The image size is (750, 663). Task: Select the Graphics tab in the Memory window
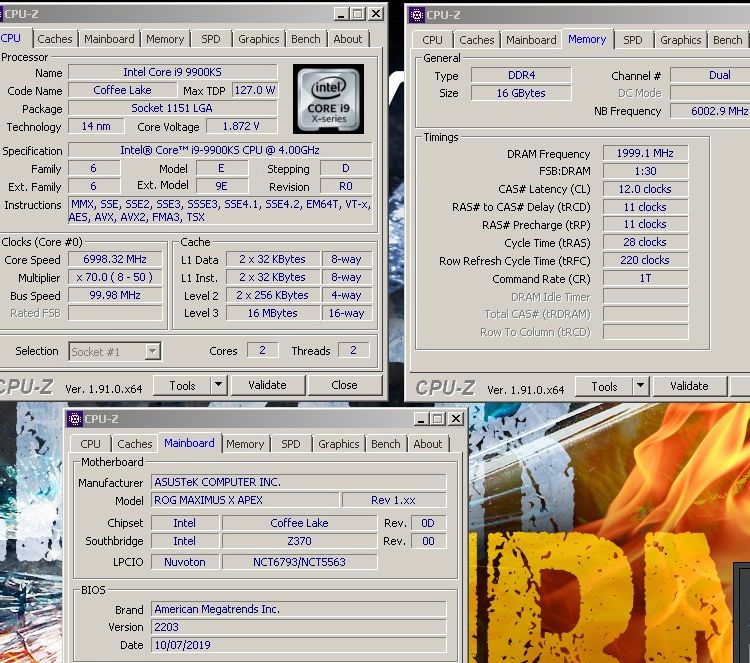(680, 40)
